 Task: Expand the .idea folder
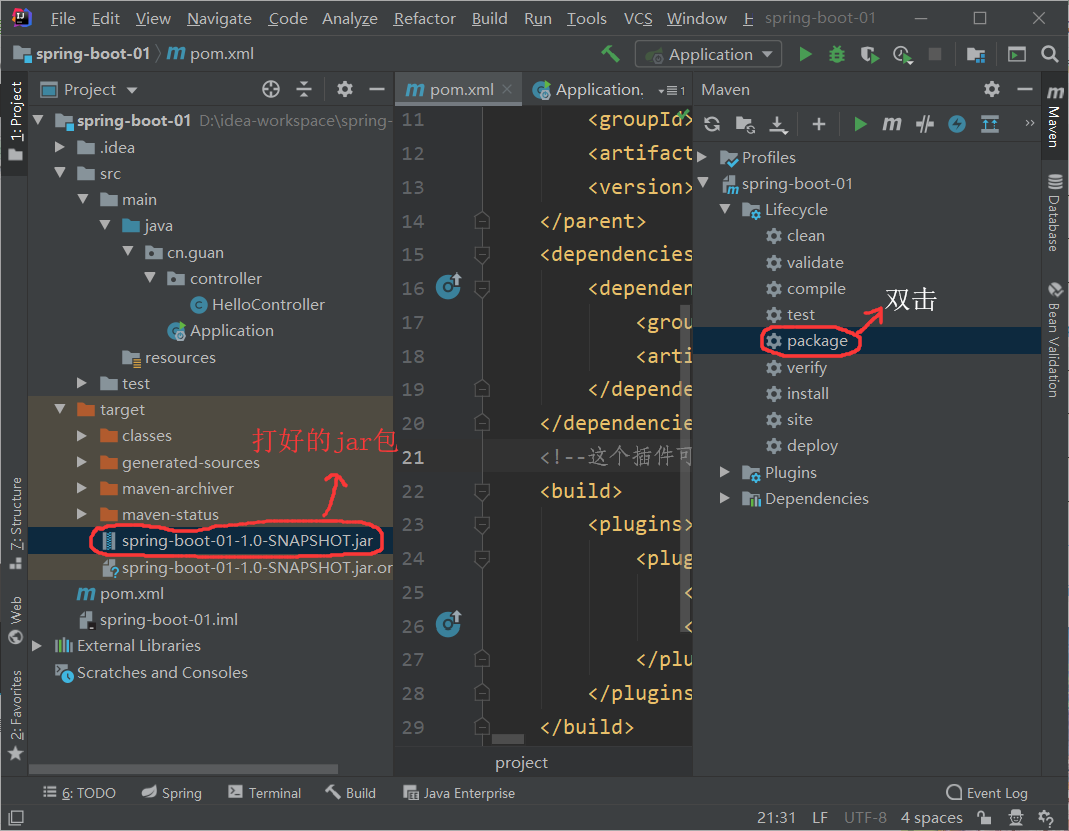[60, 147]
